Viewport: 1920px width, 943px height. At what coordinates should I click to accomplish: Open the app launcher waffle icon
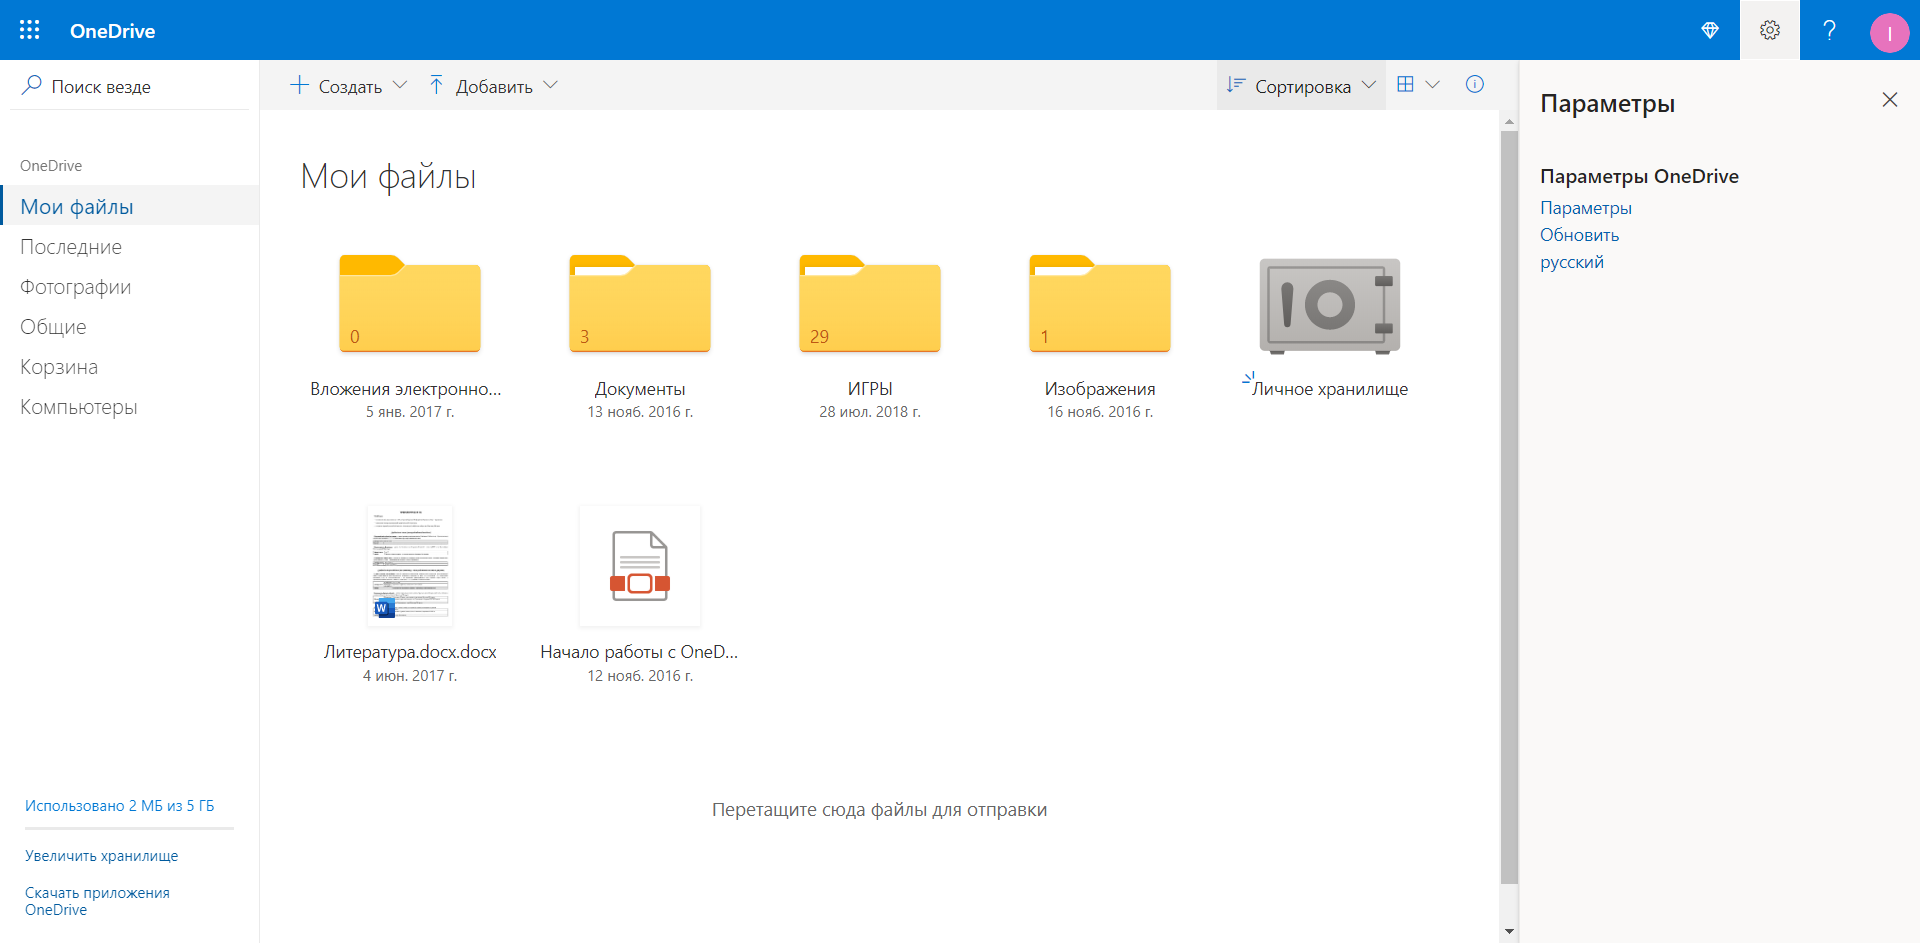click(30, 30)
